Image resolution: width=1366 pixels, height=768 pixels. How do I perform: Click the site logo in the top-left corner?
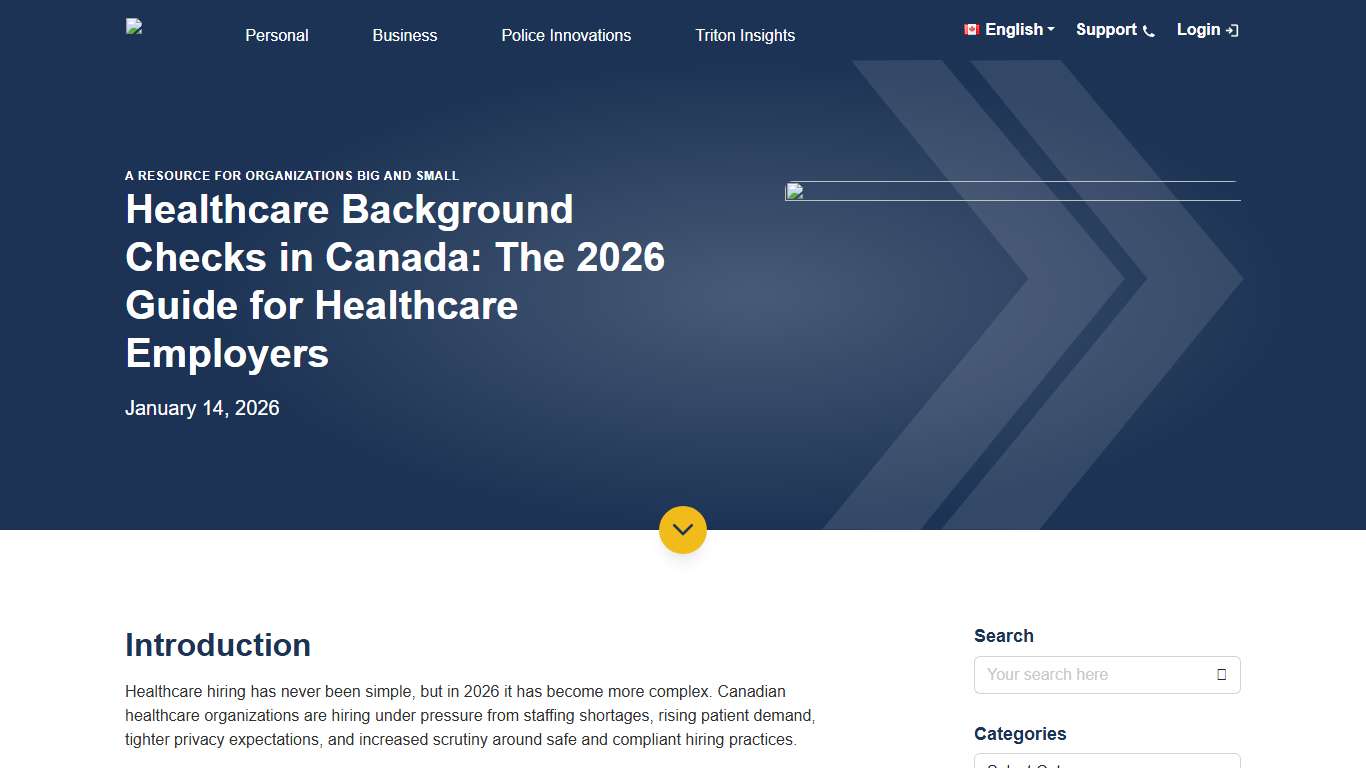pos(133,27)
